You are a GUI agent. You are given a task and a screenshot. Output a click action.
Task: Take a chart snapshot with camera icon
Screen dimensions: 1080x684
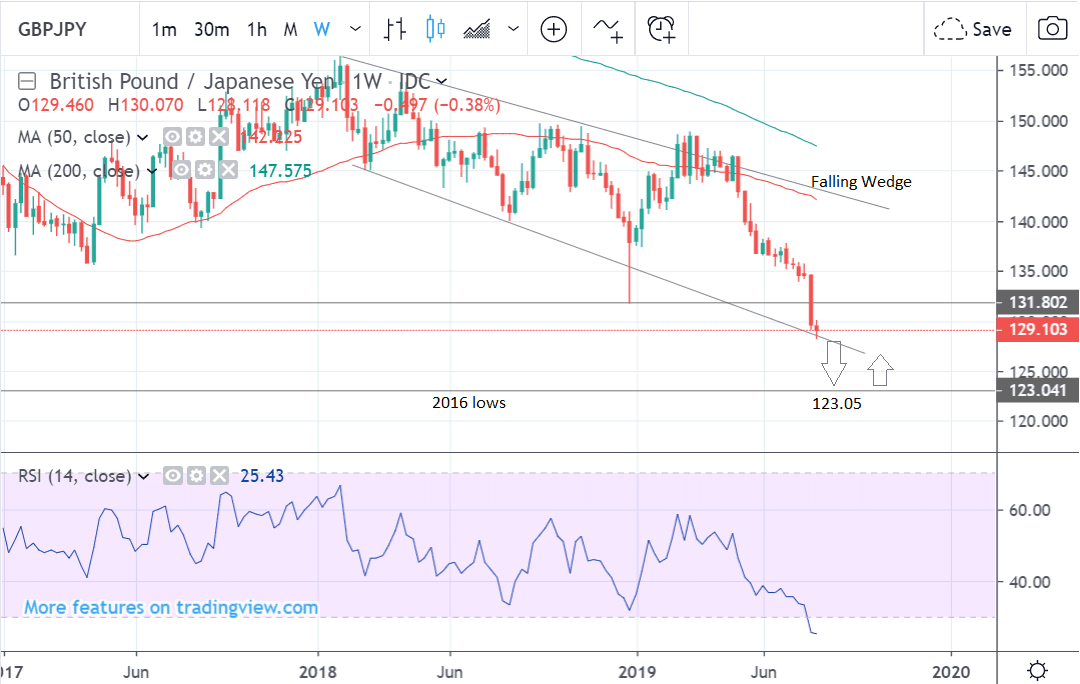(x=1052, y=29)
